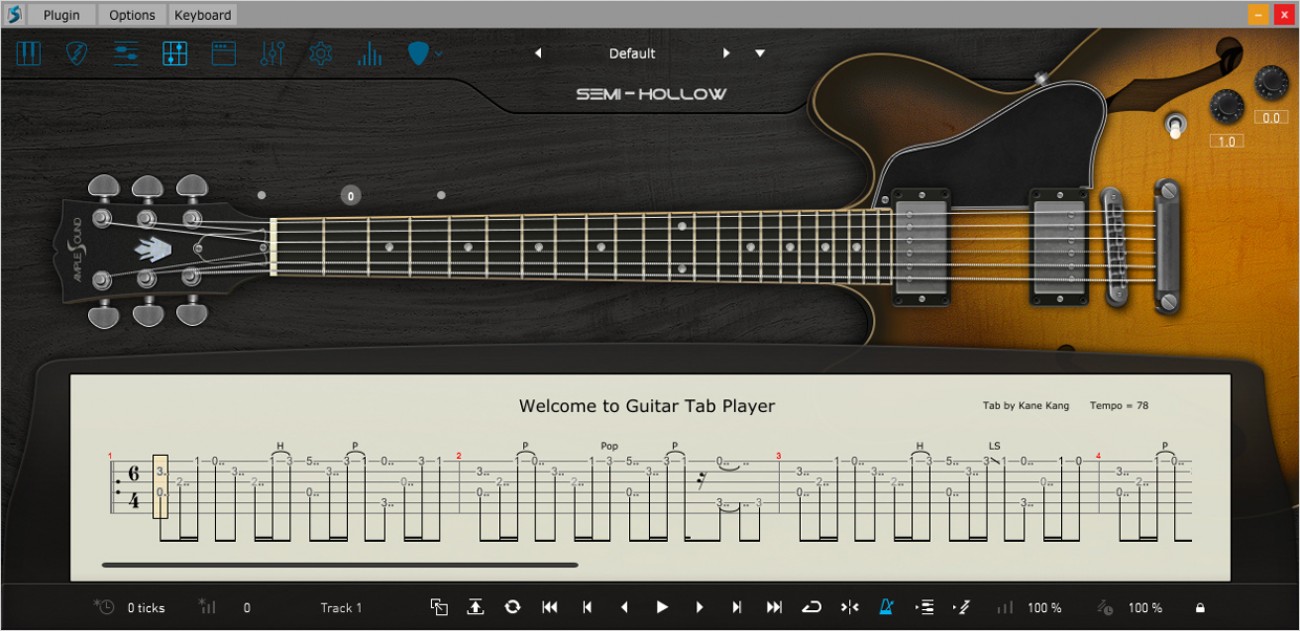Click the velocity percentage 100 % value
This screenshot has width=1300, height=631.
pos(1045,608)
